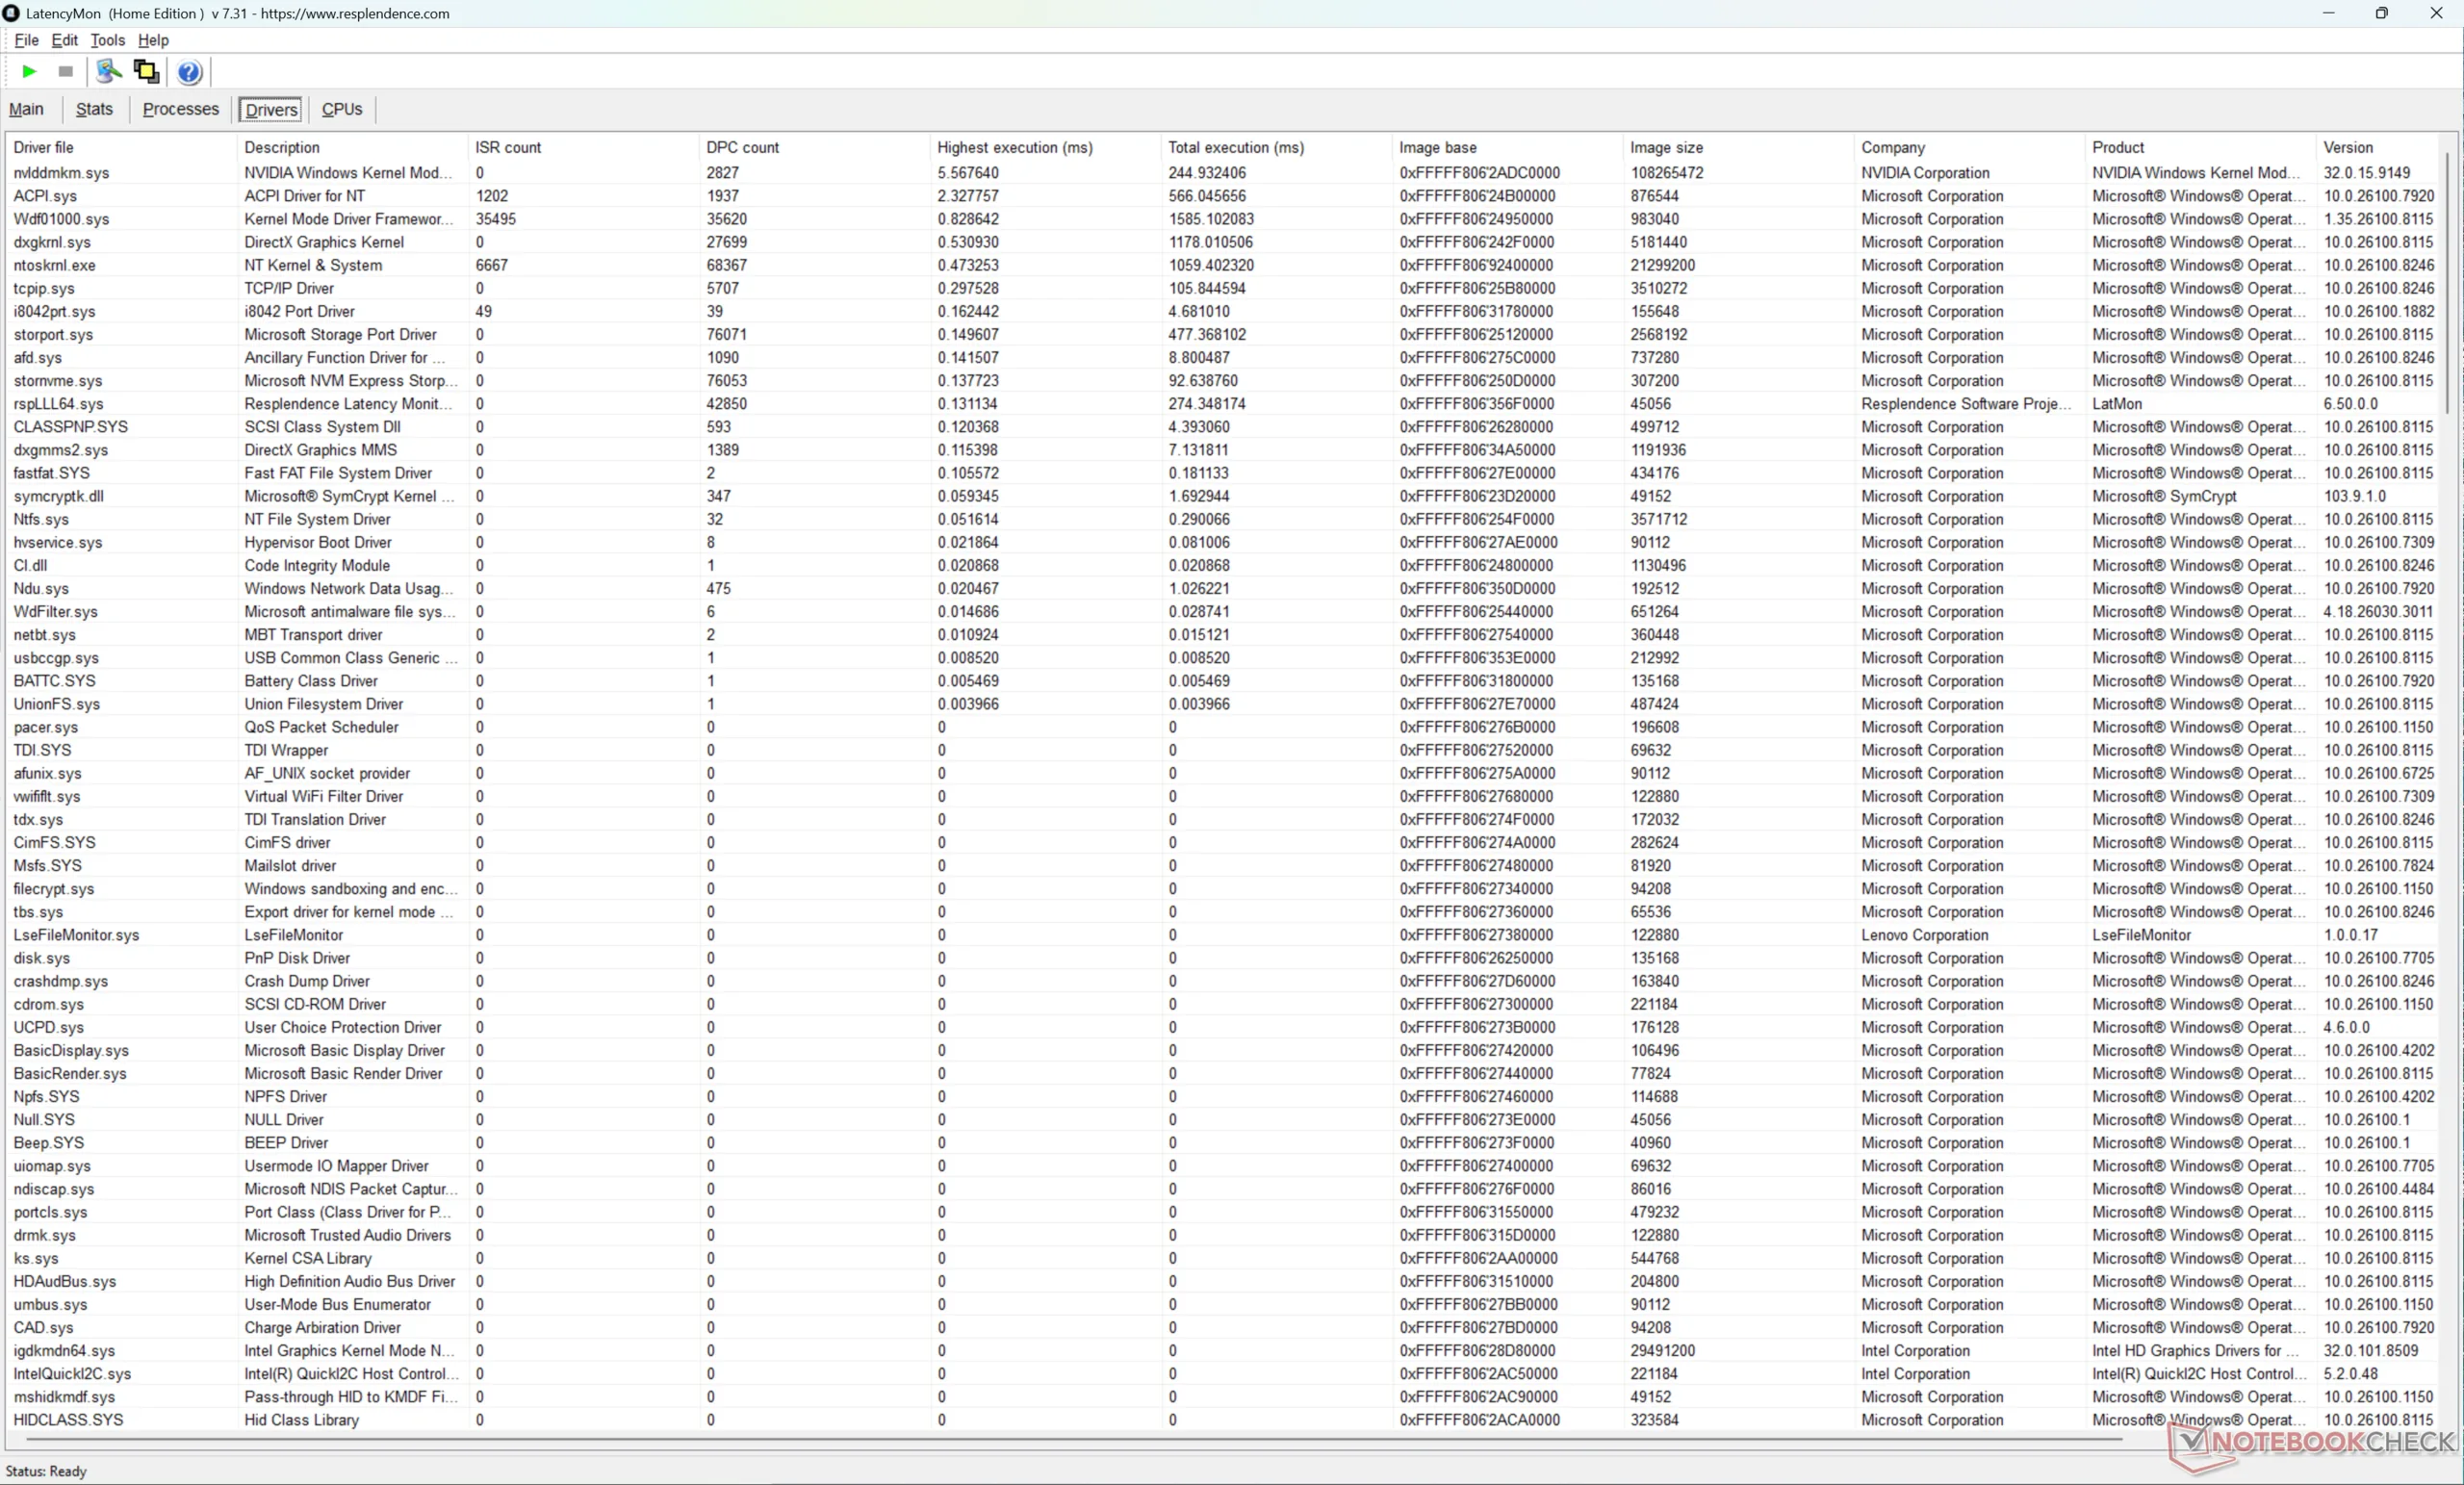Restore down the window
The width and height of the screenshot is (2464, 1485).
(x=2381, y=13)
